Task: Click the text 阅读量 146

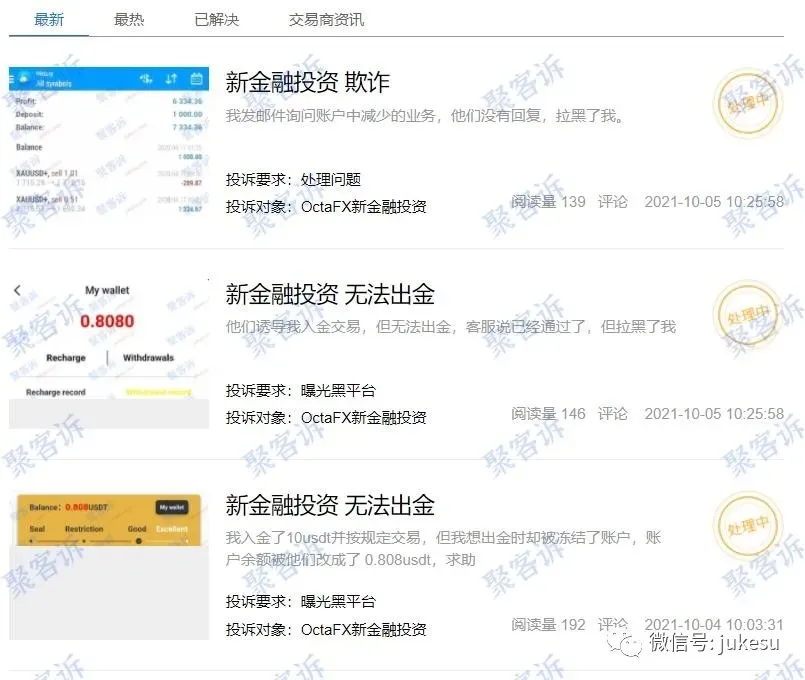Action: (548, 414)
